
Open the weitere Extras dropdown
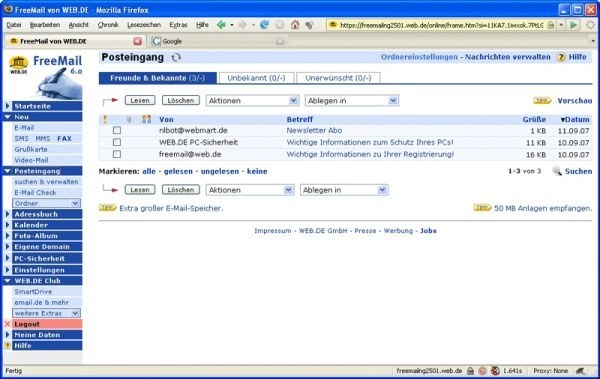[46, 313]
